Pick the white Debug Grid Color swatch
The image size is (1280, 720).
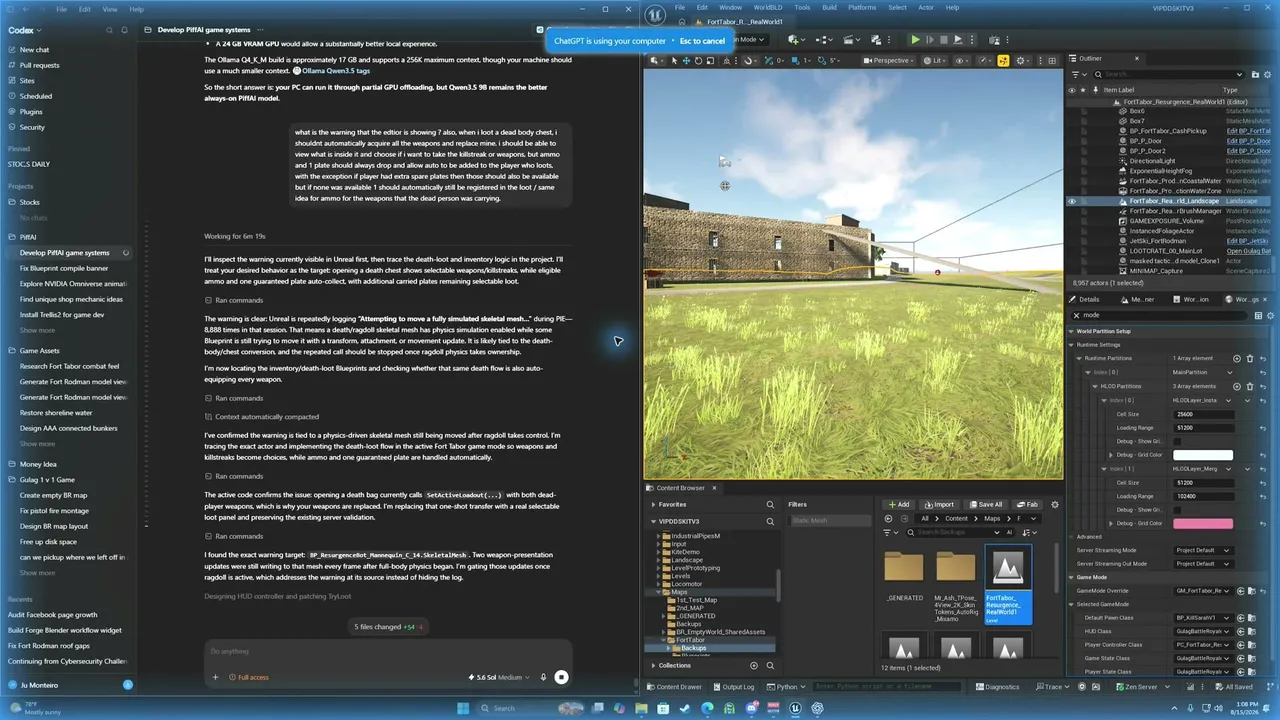point(1203,455)
